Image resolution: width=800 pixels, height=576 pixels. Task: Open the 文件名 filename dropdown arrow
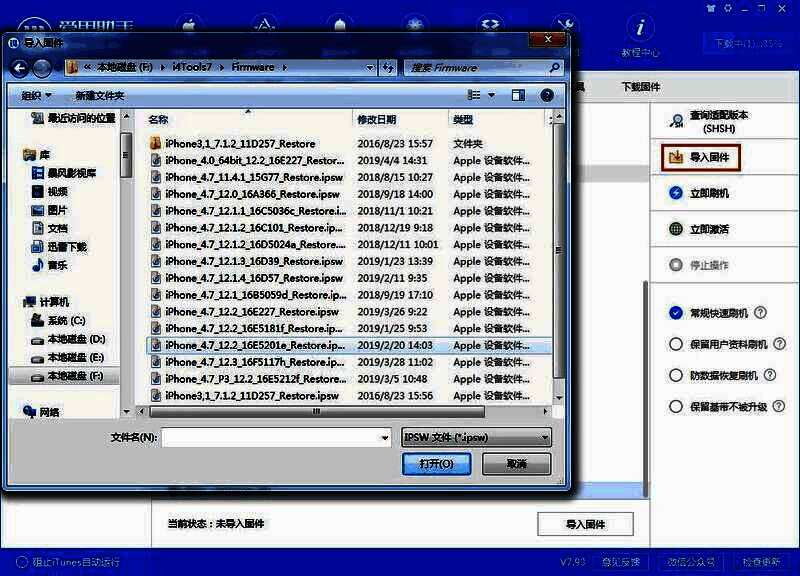click(383, 436)
